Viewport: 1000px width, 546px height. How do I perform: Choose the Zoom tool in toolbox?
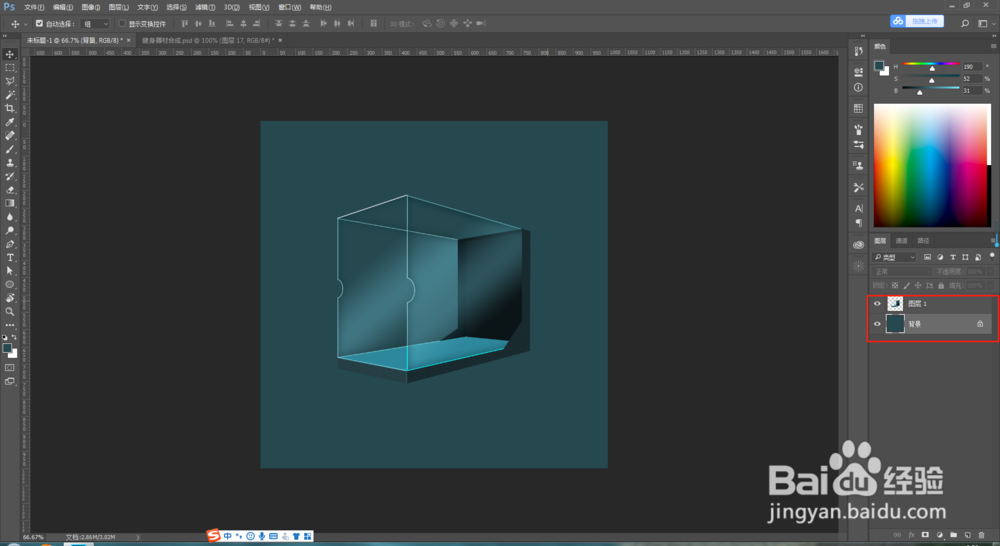coord(10,312)
